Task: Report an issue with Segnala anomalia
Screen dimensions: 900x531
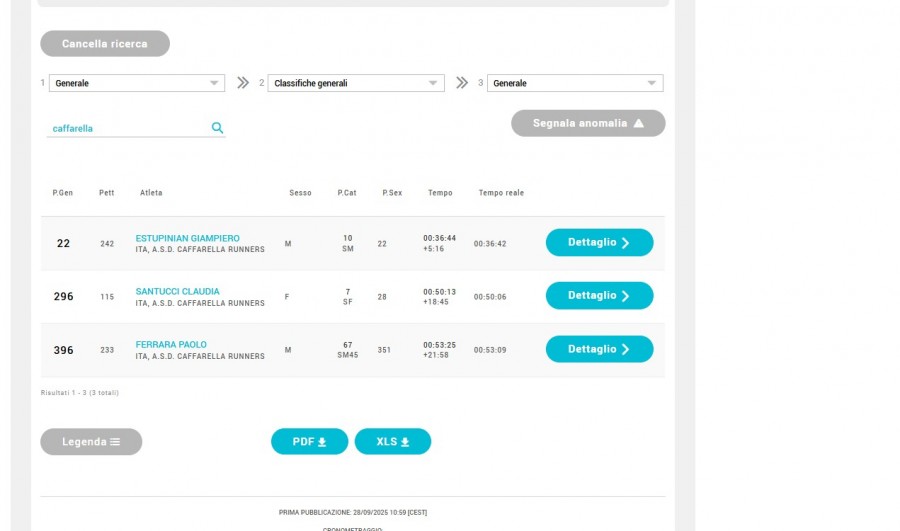Action: (x=587, y=123)
